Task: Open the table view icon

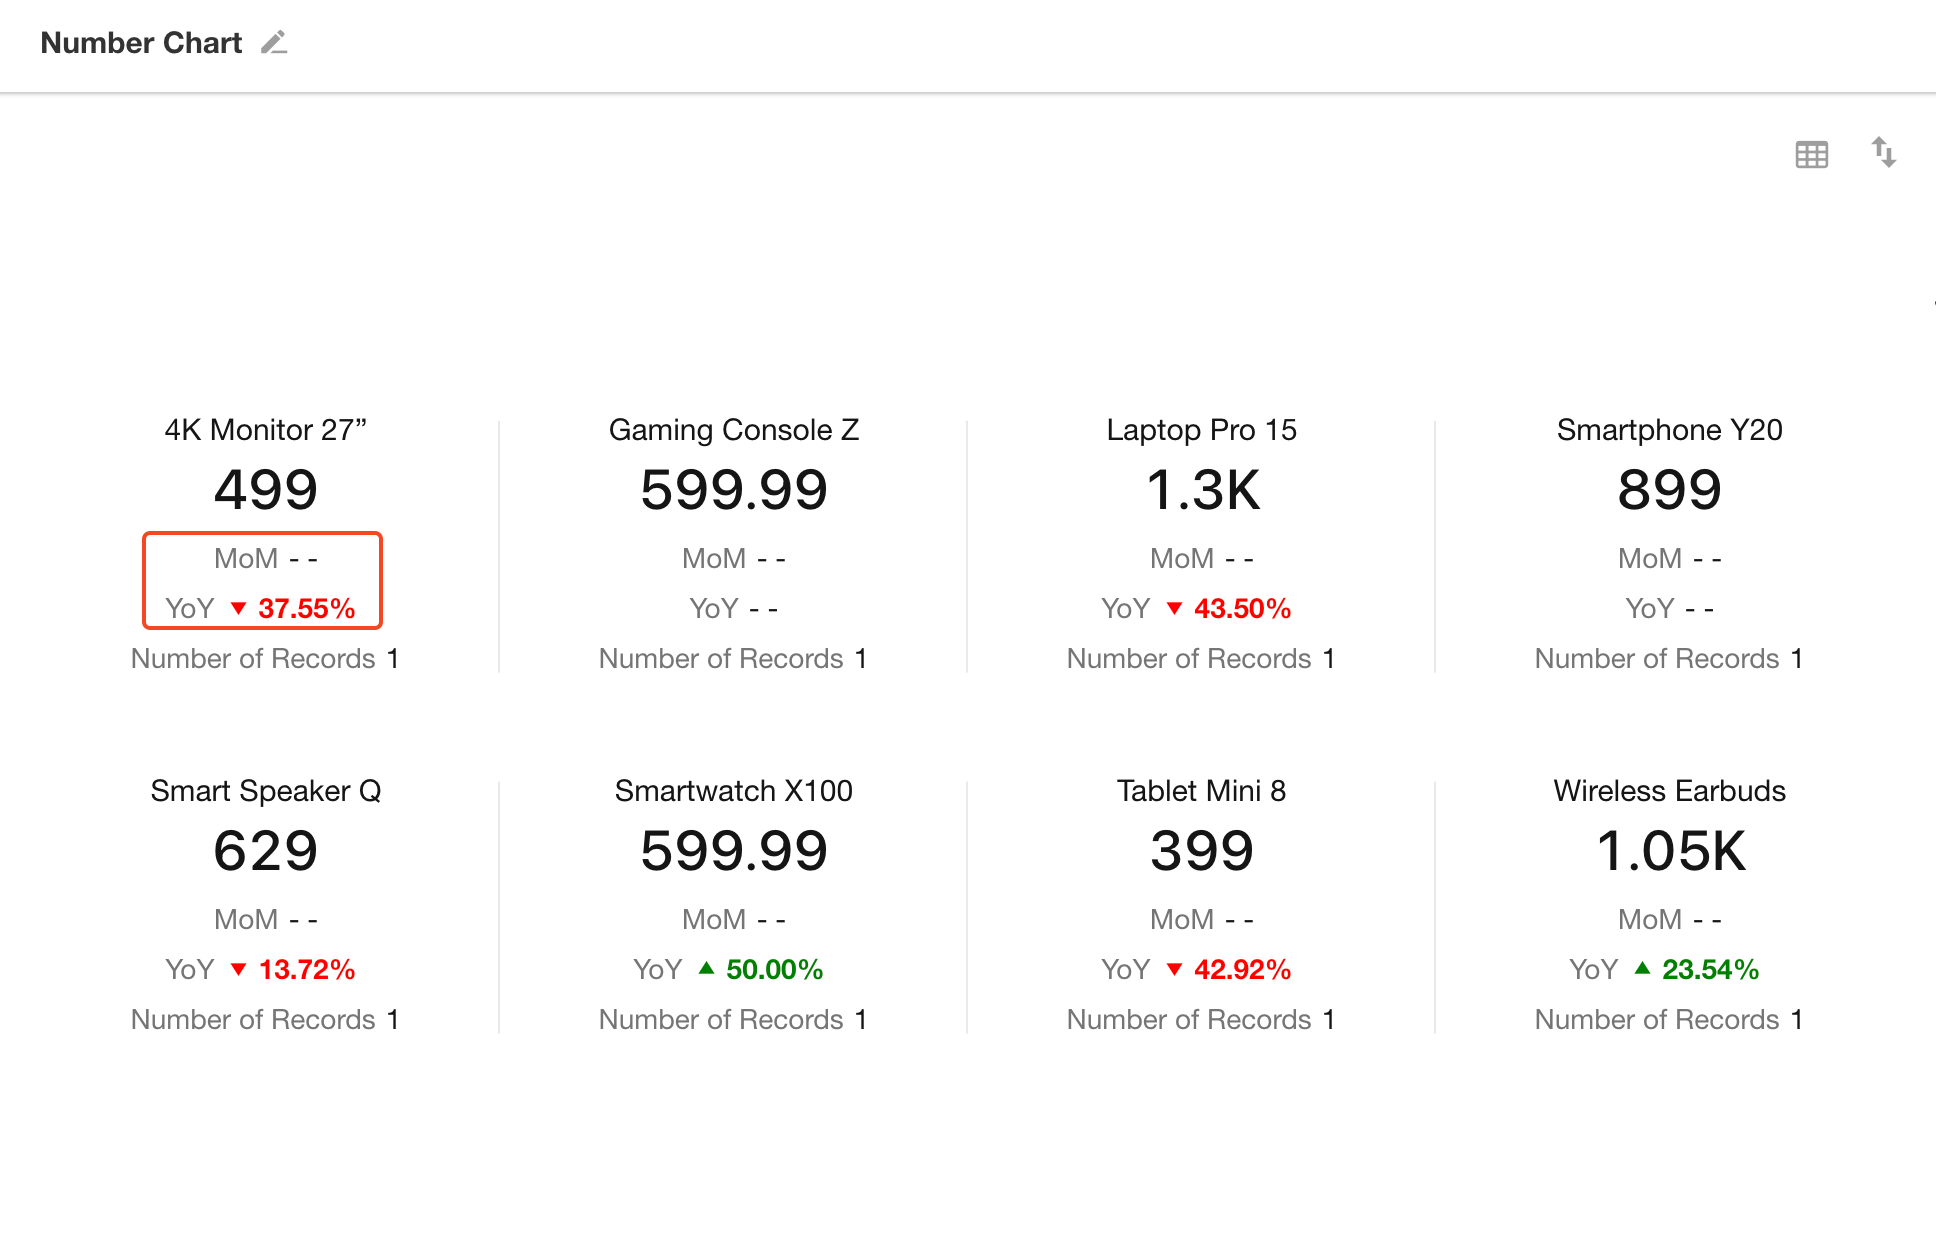Action: tap(1811, 155)
